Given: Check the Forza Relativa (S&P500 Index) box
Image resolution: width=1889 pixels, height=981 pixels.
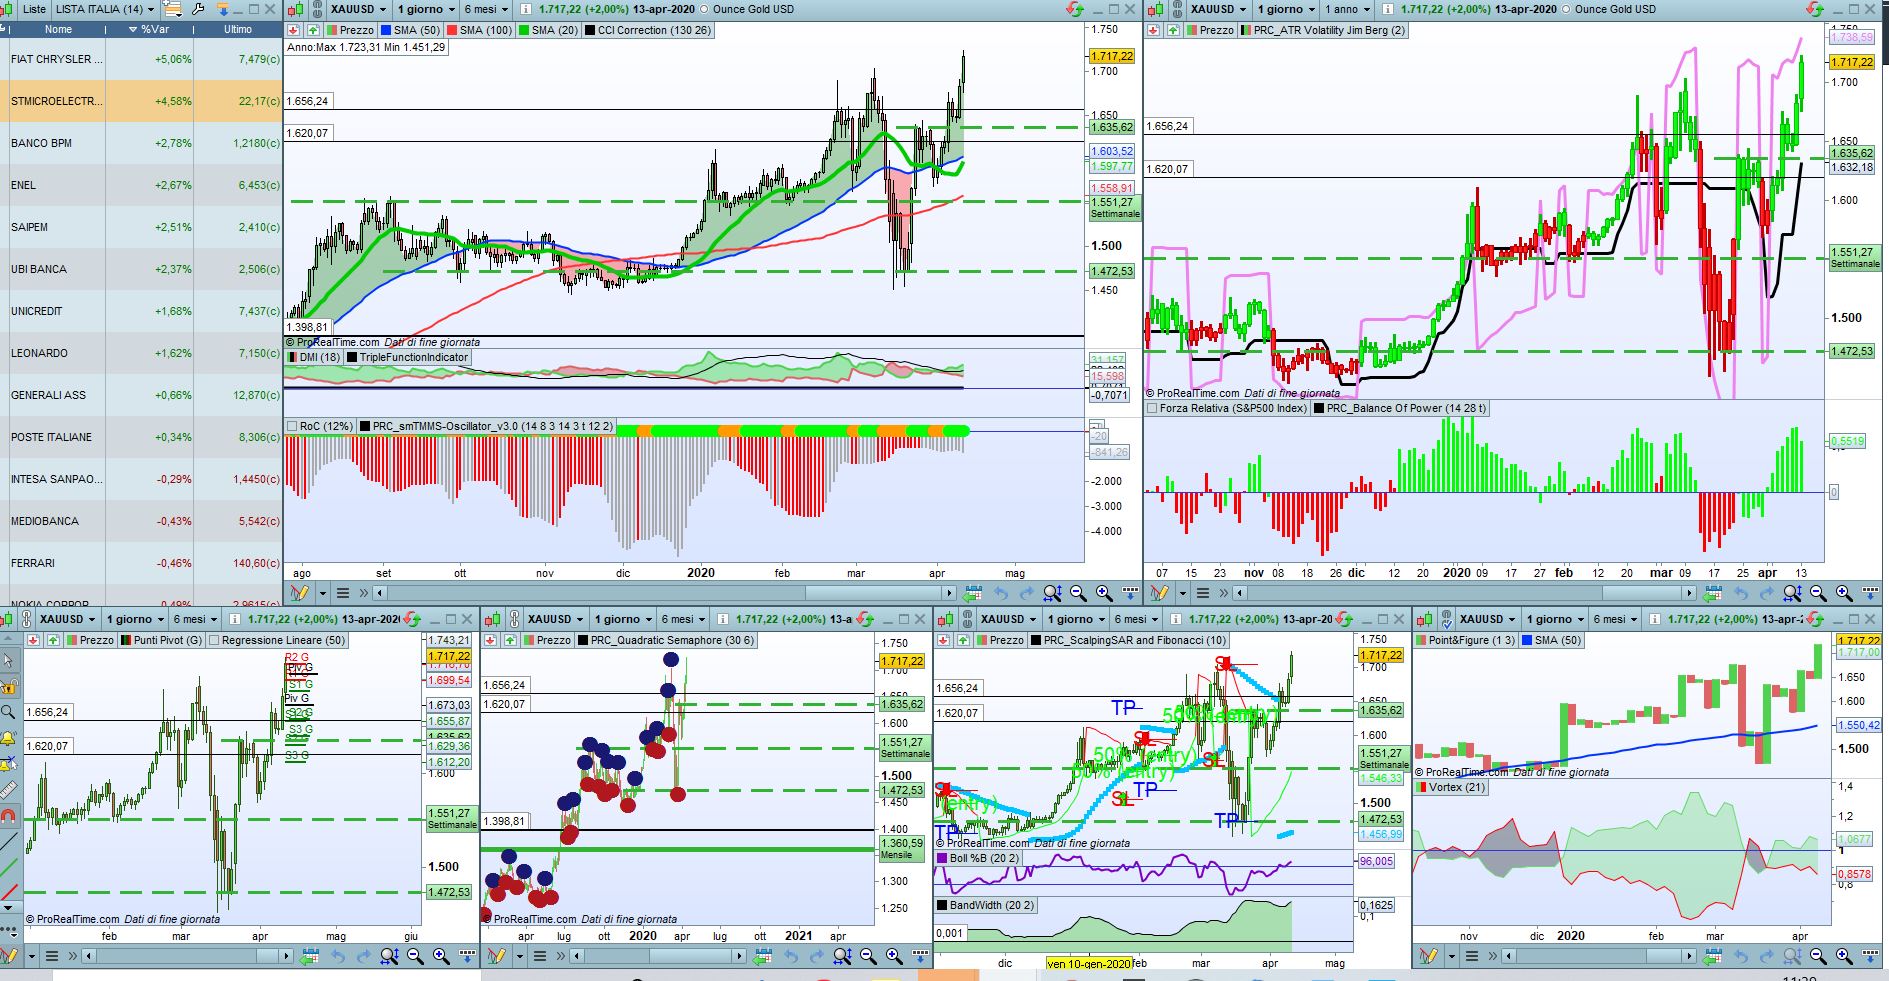Looking at the screenshot, I should (x=1152, y=408).
